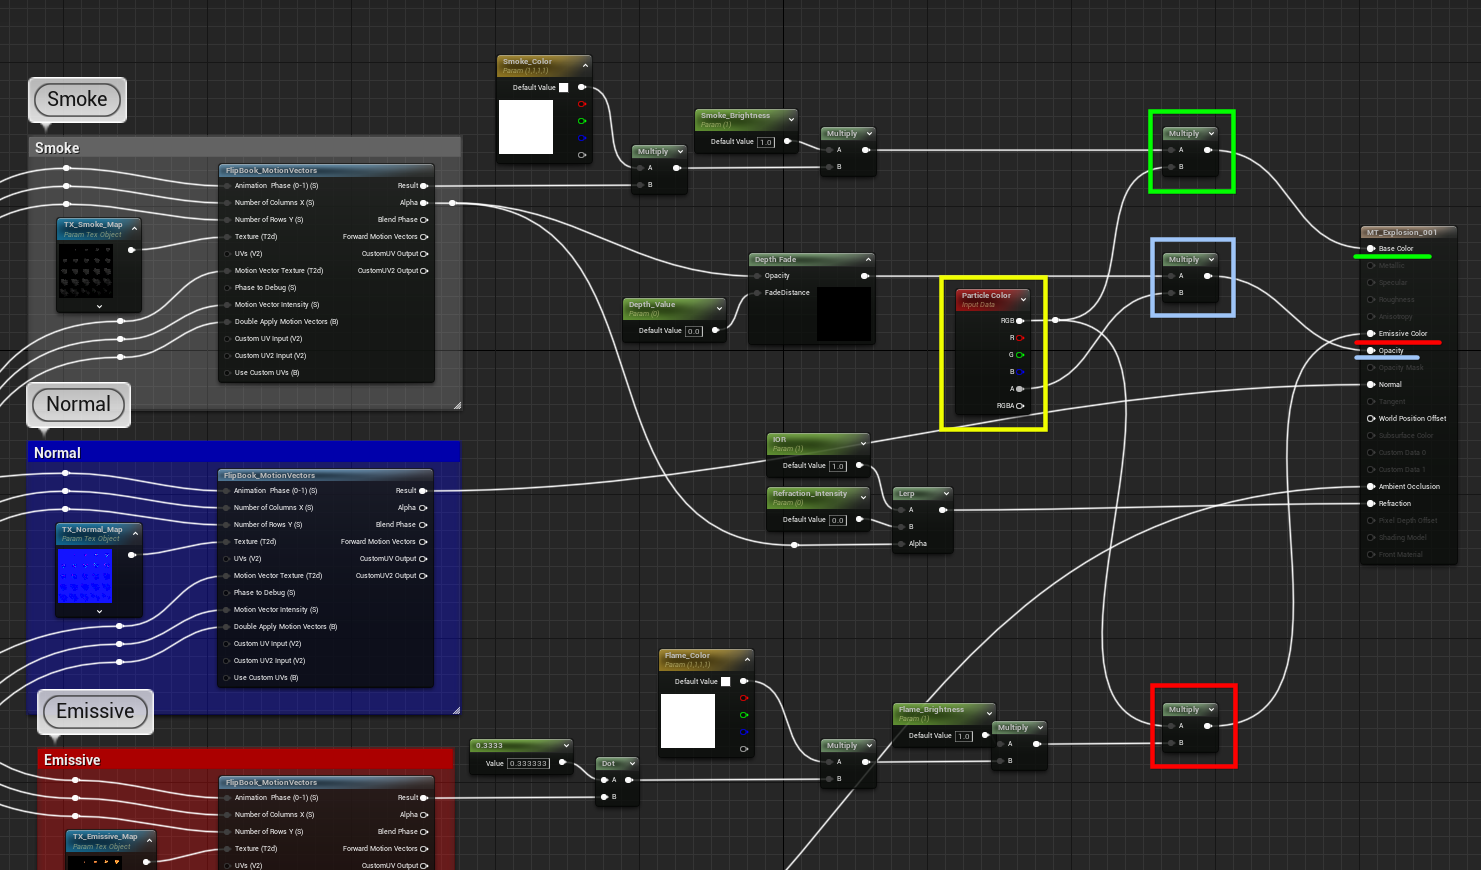Click the B input pin on red-outlined Multiply node
This screenshot has height=870, width=1481.
click(x=1172, y=742)
